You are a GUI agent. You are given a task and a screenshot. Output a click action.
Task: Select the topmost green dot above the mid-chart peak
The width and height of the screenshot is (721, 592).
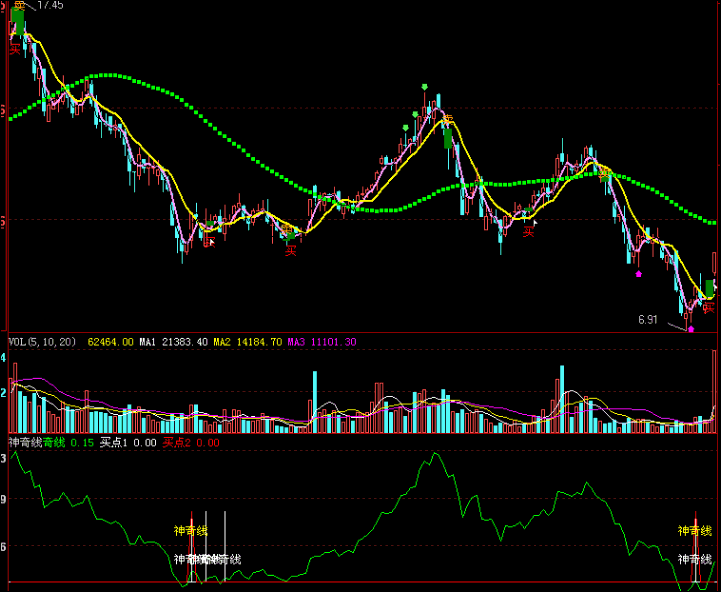point(424,88)
